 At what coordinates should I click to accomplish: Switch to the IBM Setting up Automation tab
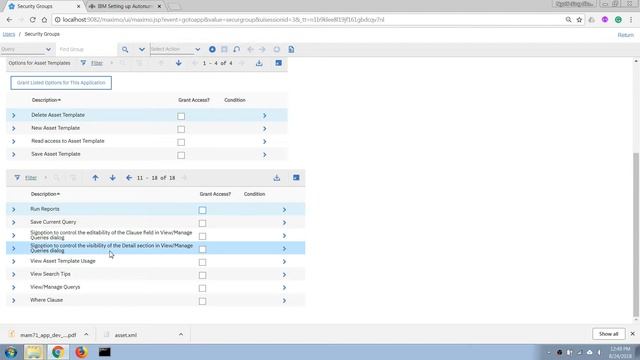(125, 6)
